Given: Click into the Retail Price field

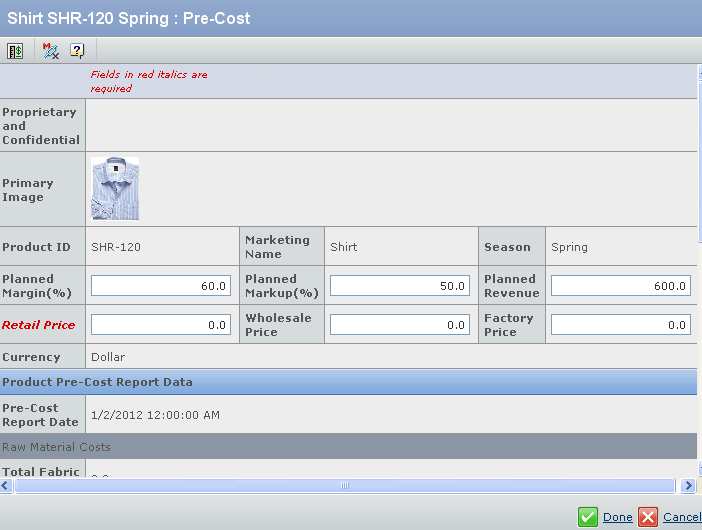Looking at the screenshot, I should 161,325.
